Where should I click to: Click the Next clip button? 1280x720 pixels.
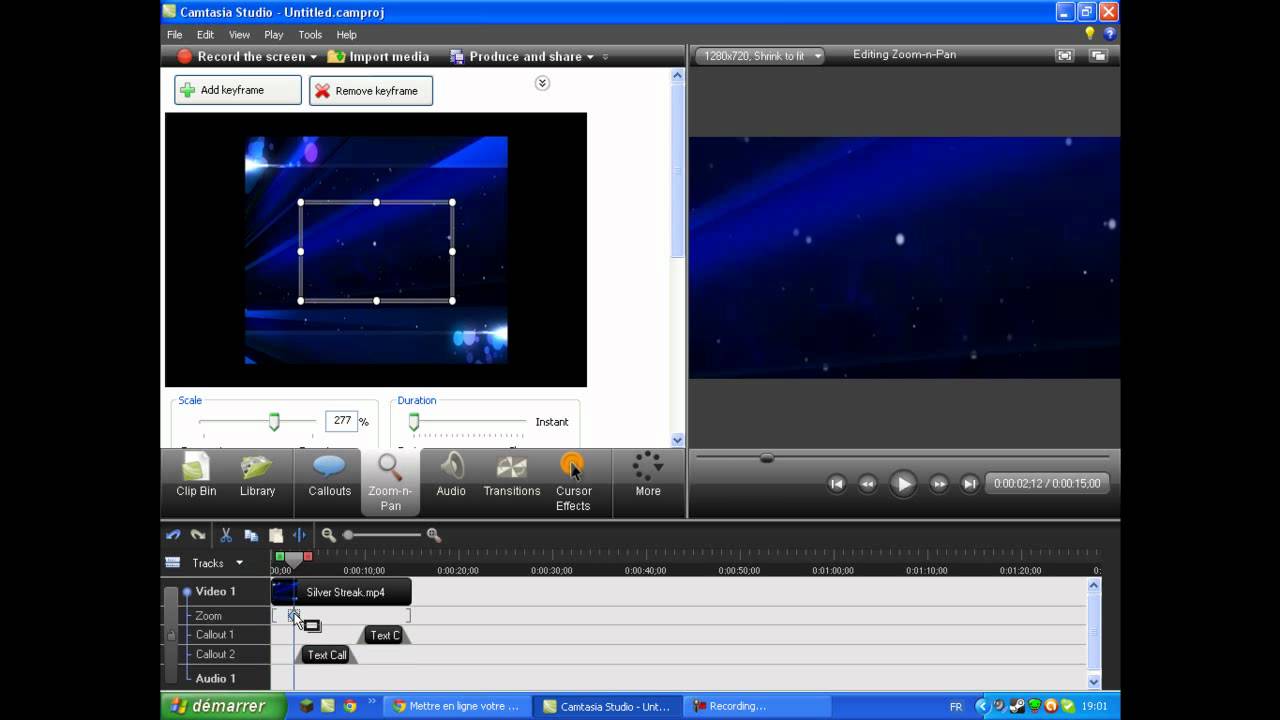[969, 484]
